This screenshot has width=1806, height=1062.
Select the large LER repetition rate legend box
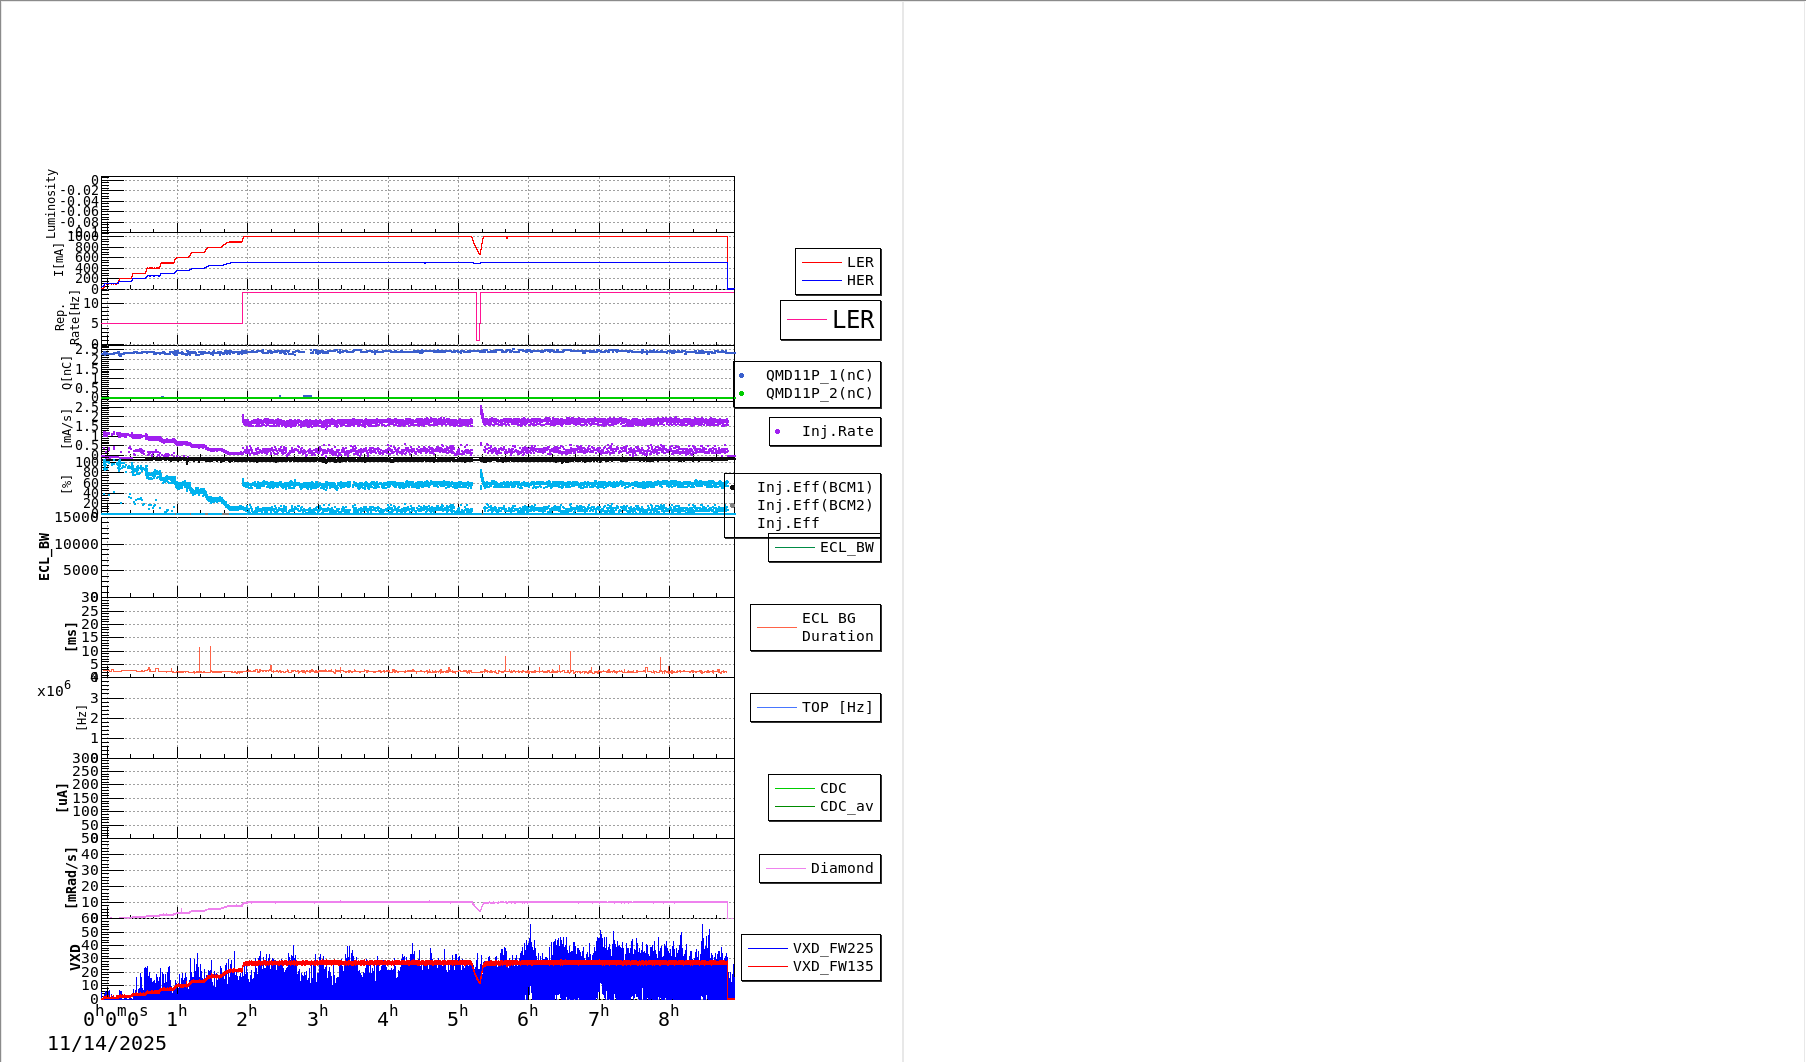point(830,320)
